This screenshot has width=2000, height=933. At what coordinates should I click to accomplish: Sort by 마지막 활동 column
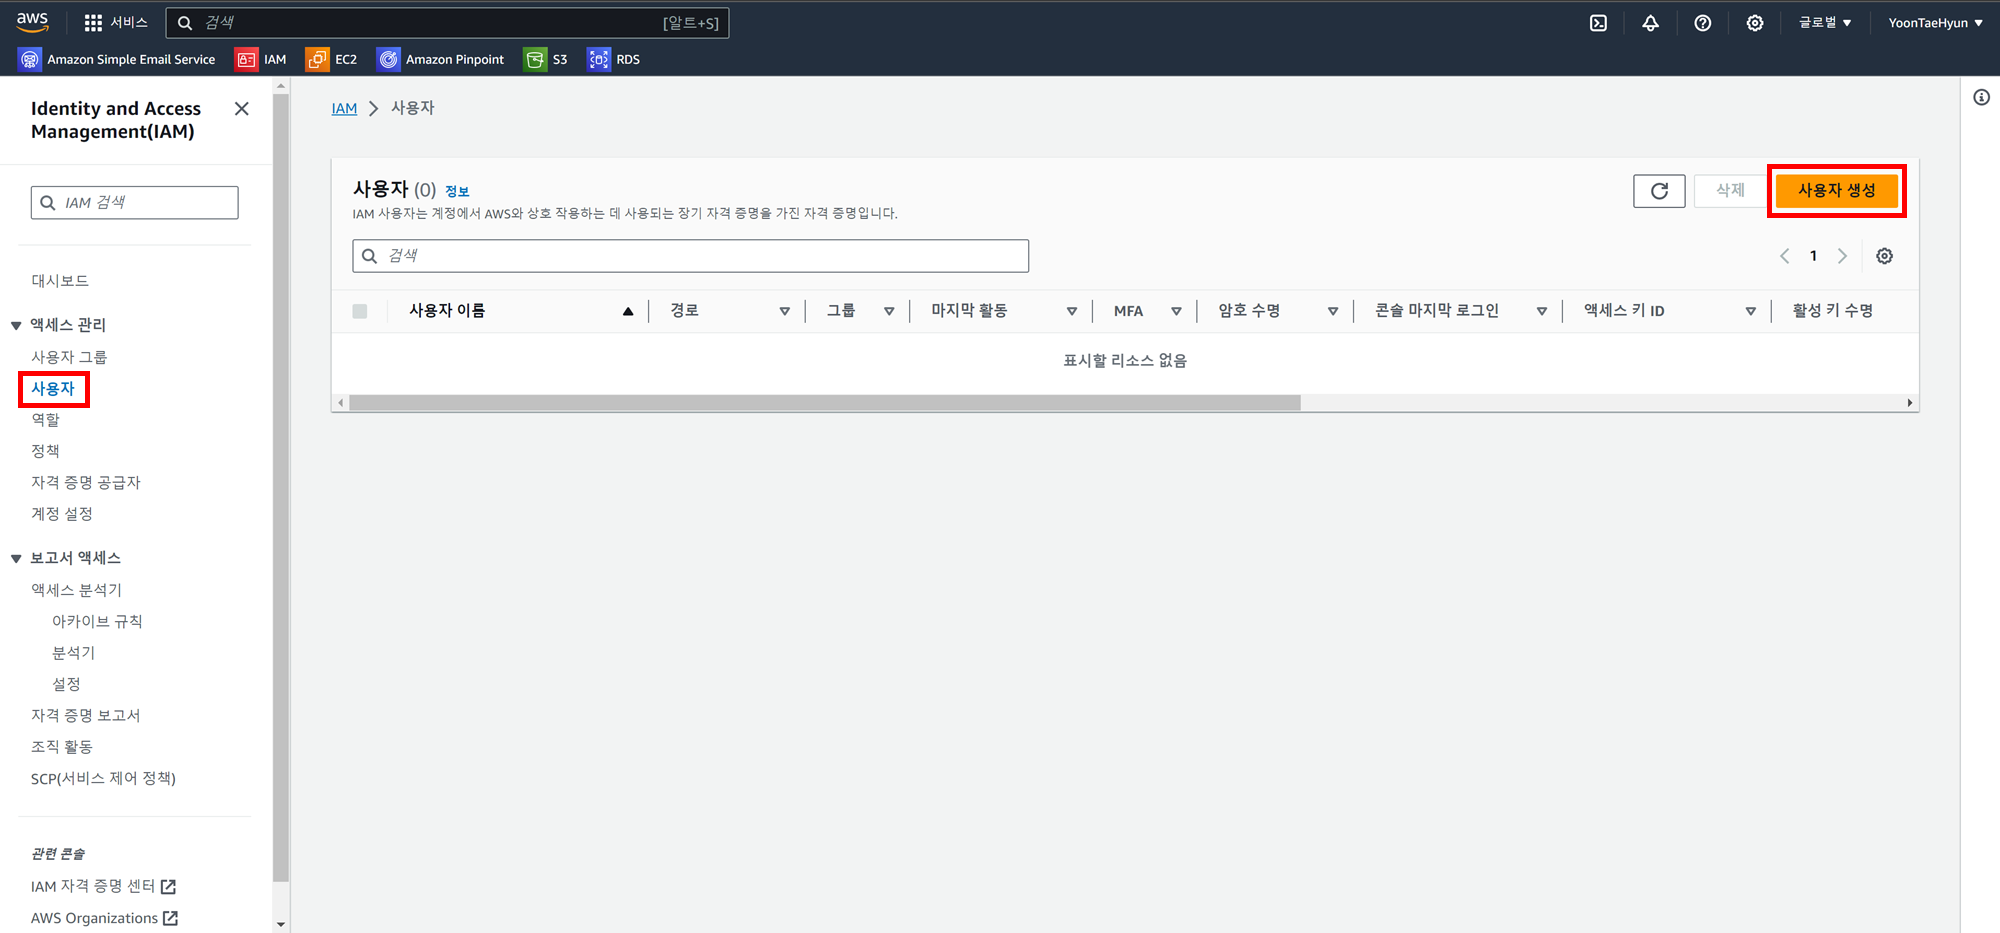(x=1071, y=311)
